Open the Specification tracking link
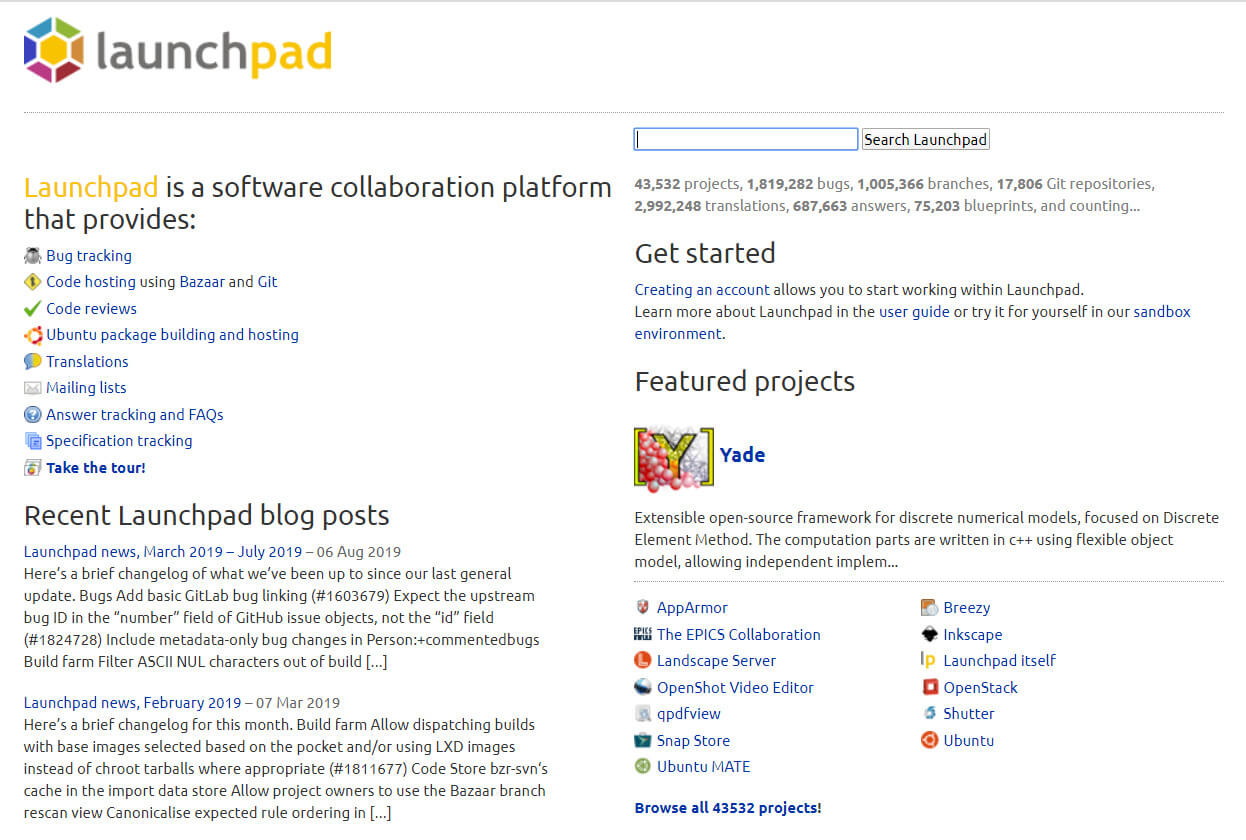1246x840 pixels. pos(119,441)
